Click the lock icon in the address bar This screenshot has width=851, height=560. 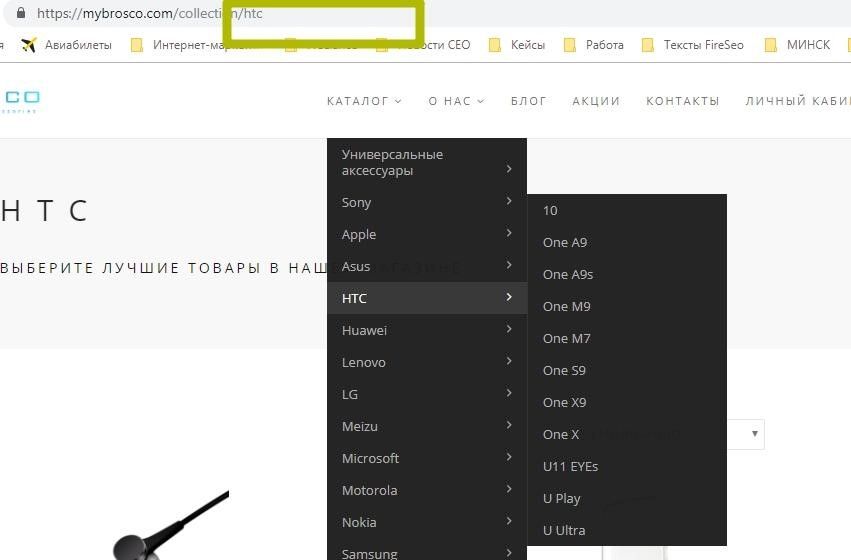click(20, 14)
